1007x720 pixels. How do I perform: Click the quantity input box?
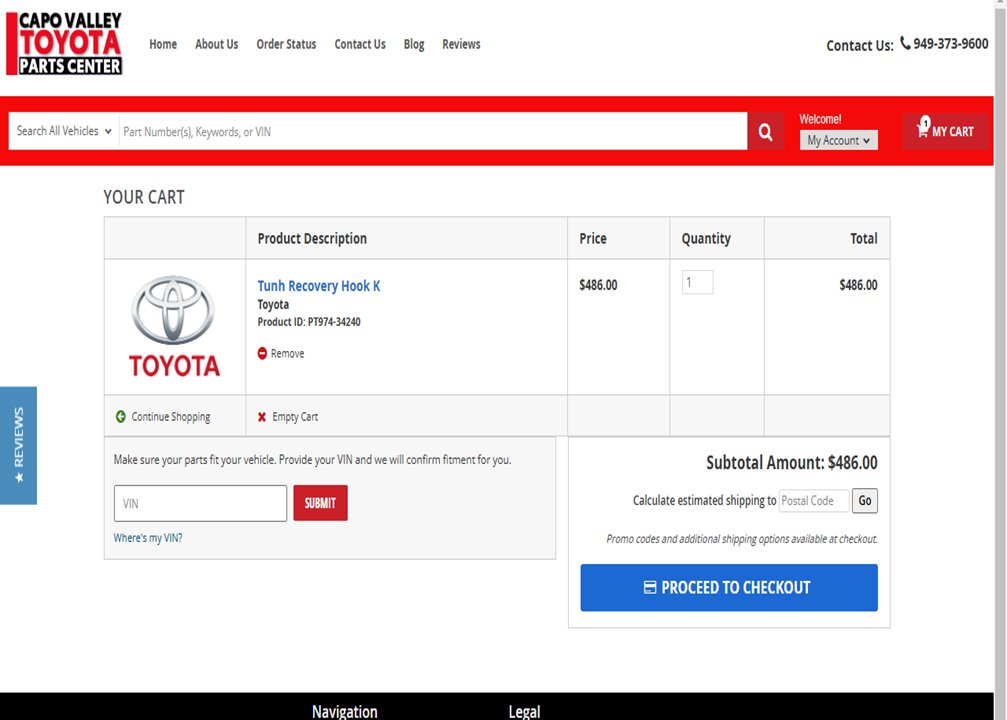(x=697, y=283)
